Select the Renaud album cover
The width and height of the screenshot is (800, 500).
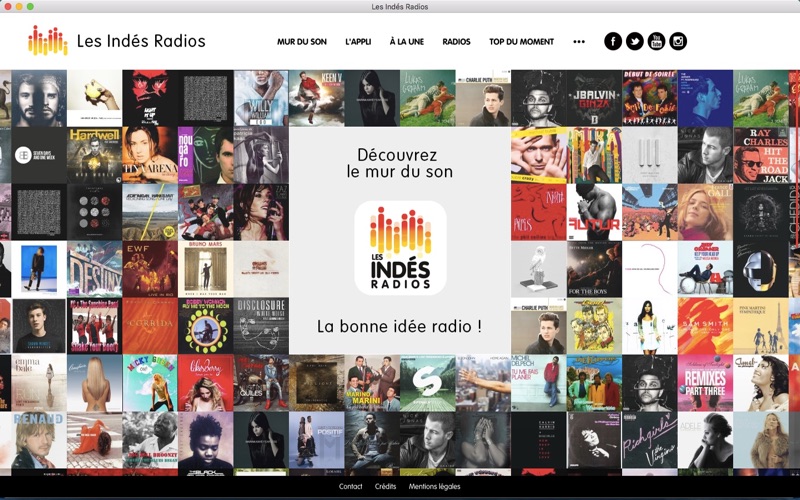[x=39, y=440]
